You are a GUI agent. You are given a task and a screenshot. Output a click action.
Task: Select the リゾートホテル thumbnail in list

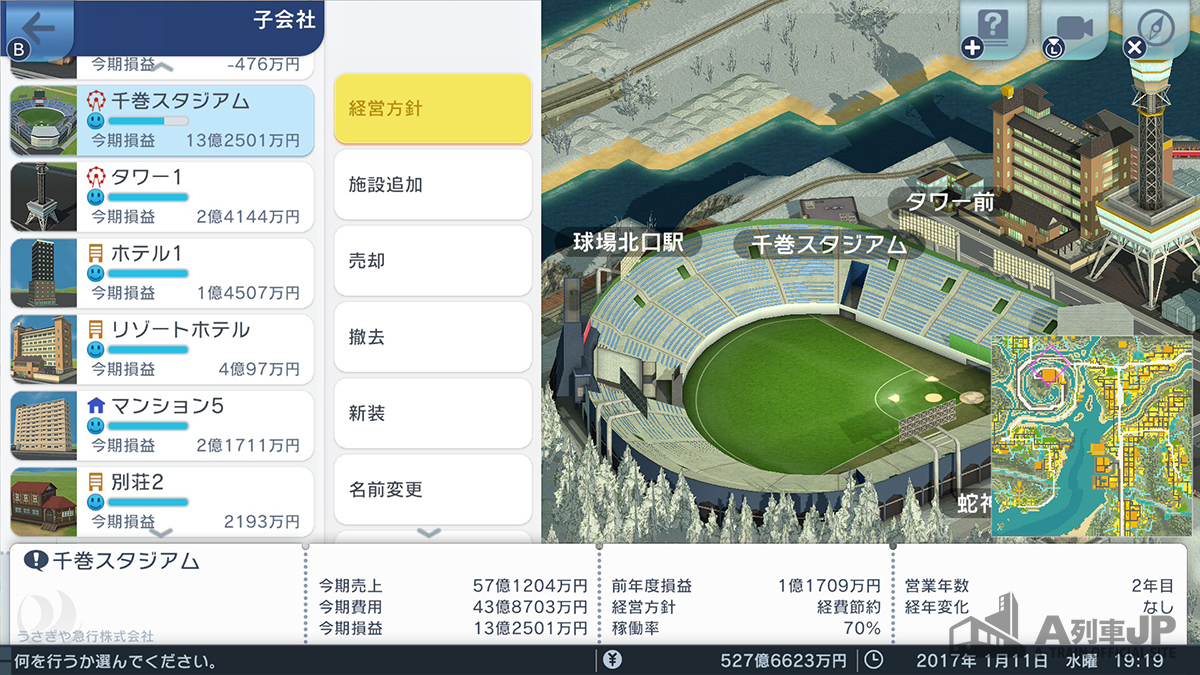[x=43, y=349]
